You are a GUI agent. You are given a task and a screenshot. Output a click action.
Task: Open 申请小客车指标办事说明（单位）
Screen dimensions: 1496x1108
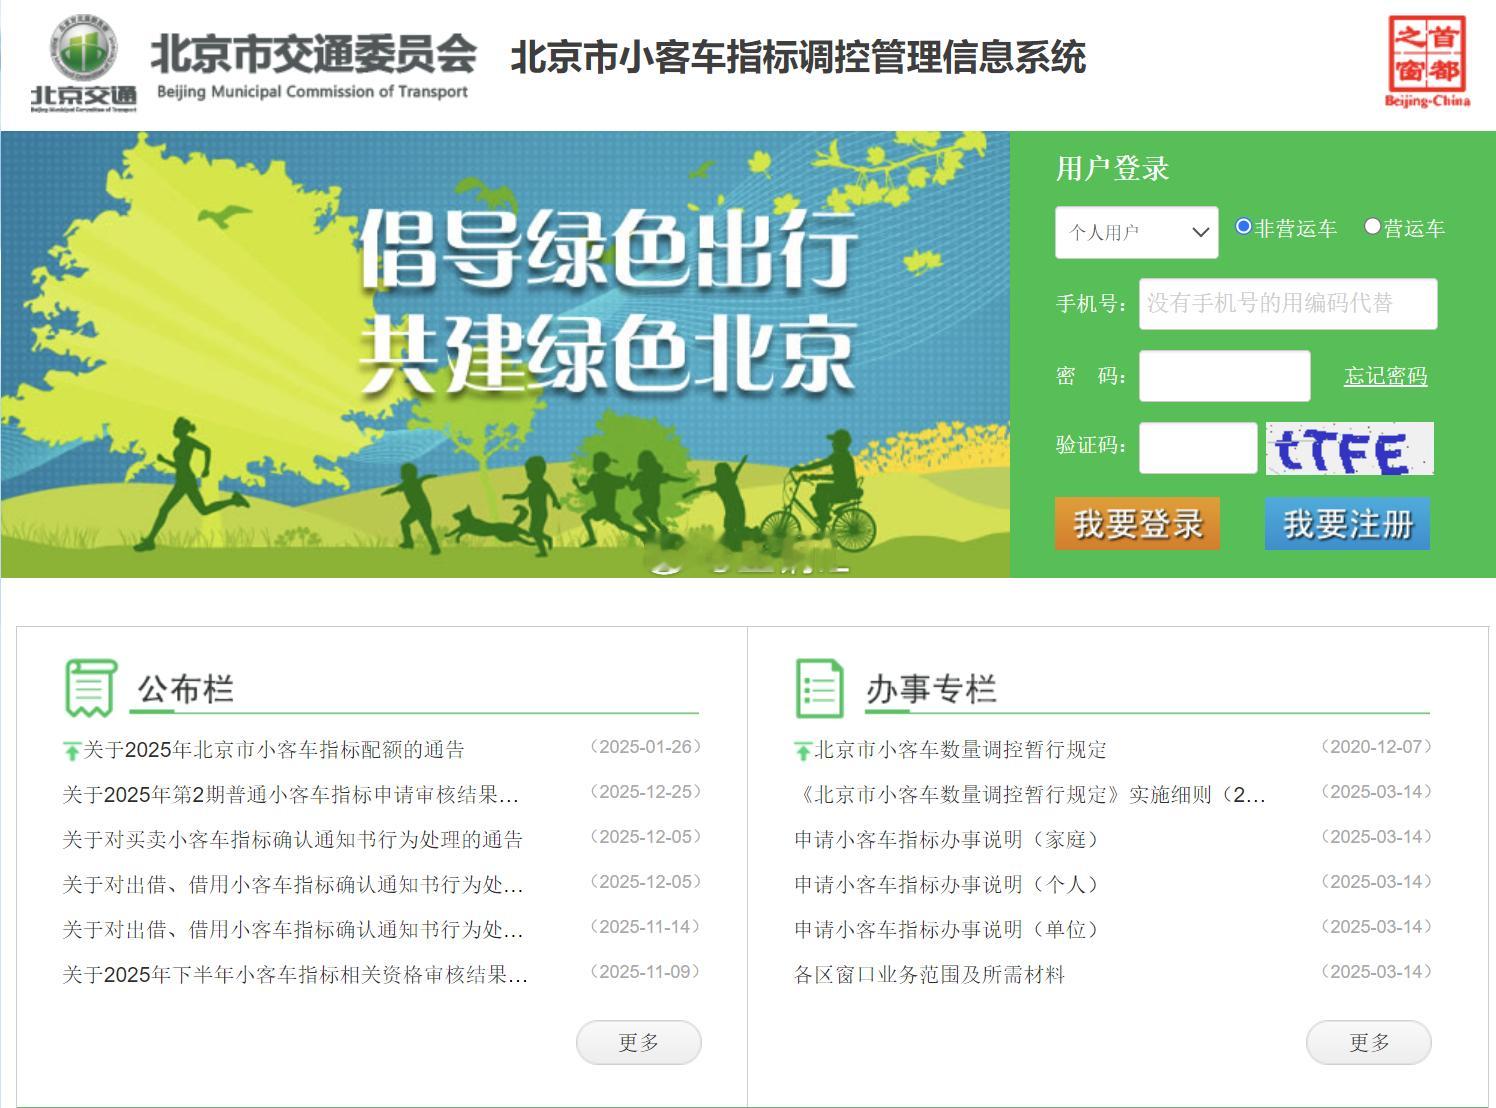coord(946,930)
